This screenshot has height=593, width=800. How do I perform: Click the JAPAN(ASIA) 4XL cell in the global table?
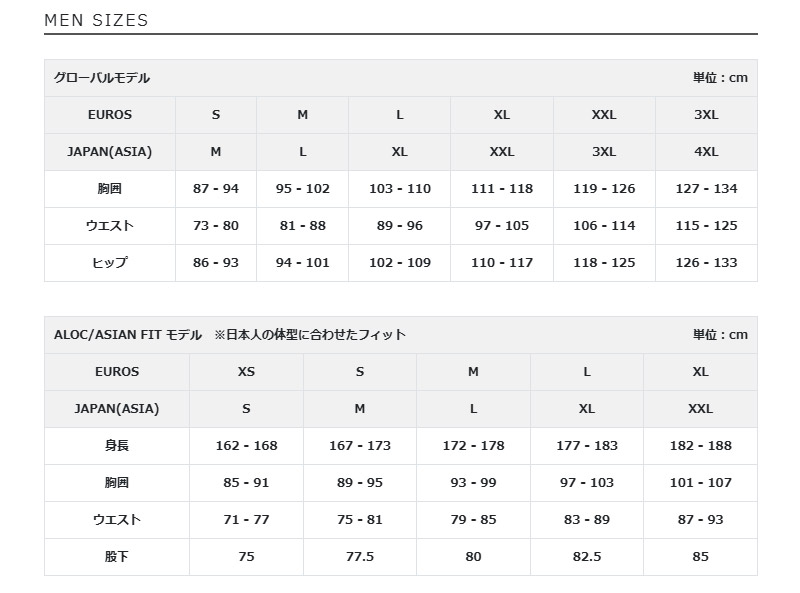706,152
